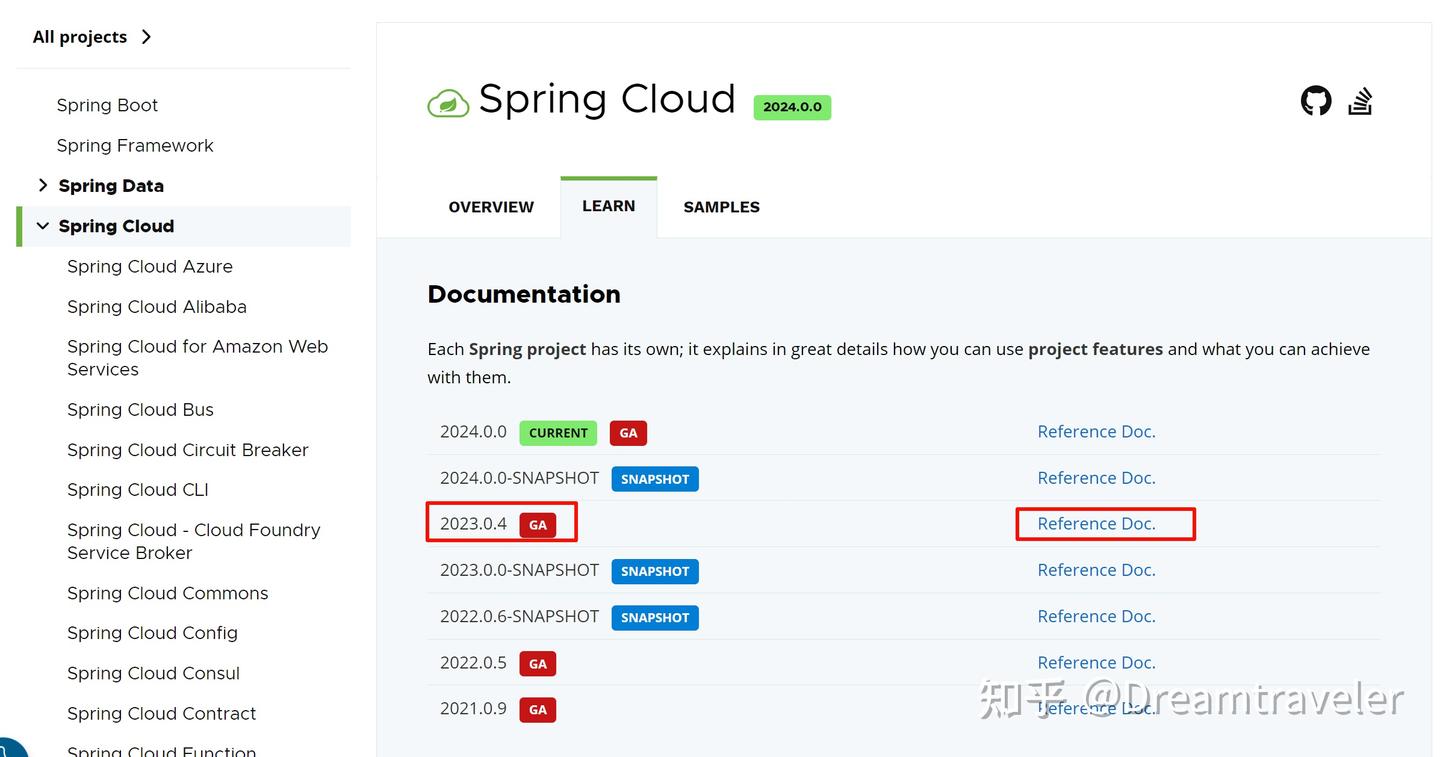The height and width of the screenshot is (757, 1440).
Task: Collapse the Spring Cloud section
Action: pos(42,226)
